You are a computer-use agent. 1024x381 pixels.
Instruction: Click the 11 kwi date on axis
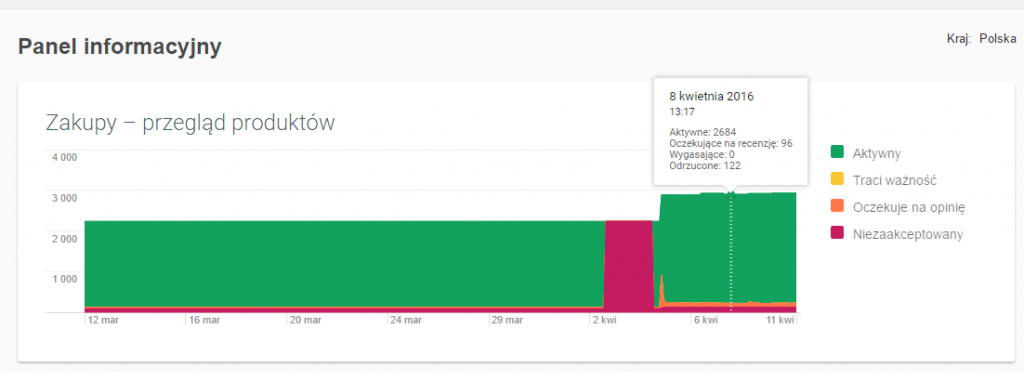pos(779,320)
